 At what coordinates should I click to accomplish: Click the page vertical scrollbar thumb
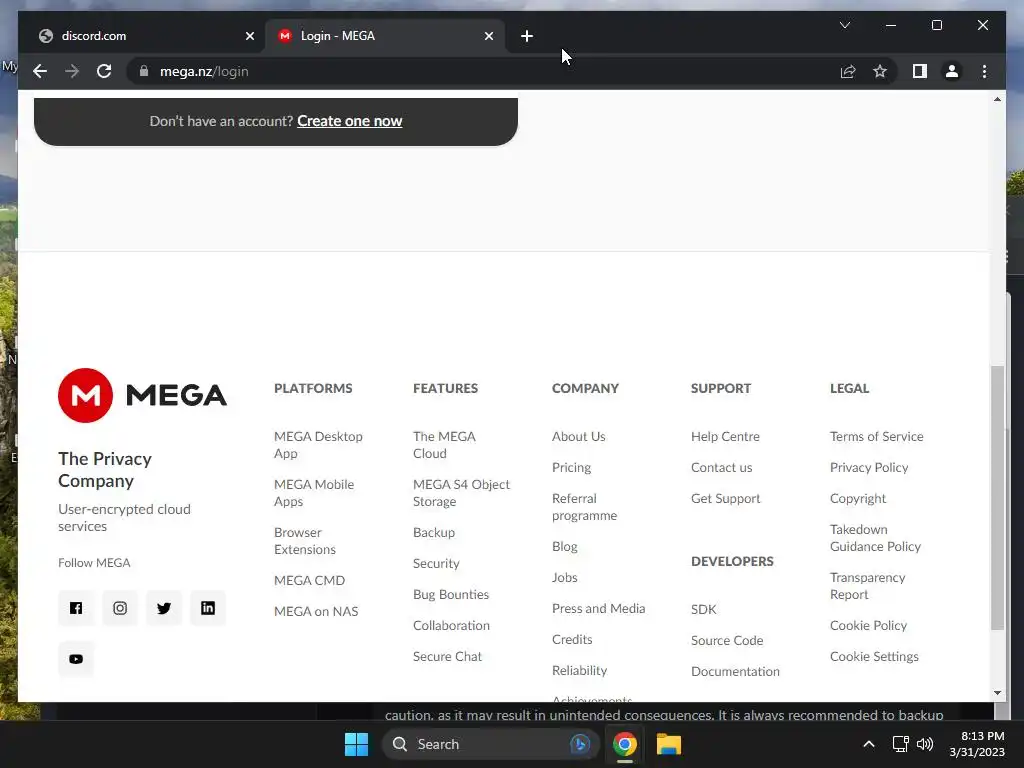pos(997,498)
